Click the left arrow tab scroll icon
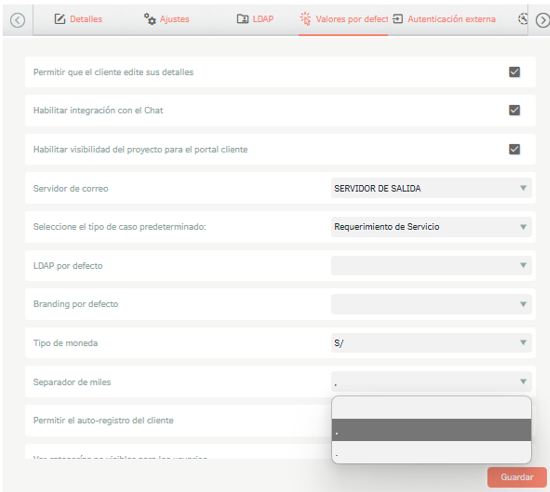The width and height of the screenshot is (550, 492). point(17,20)
